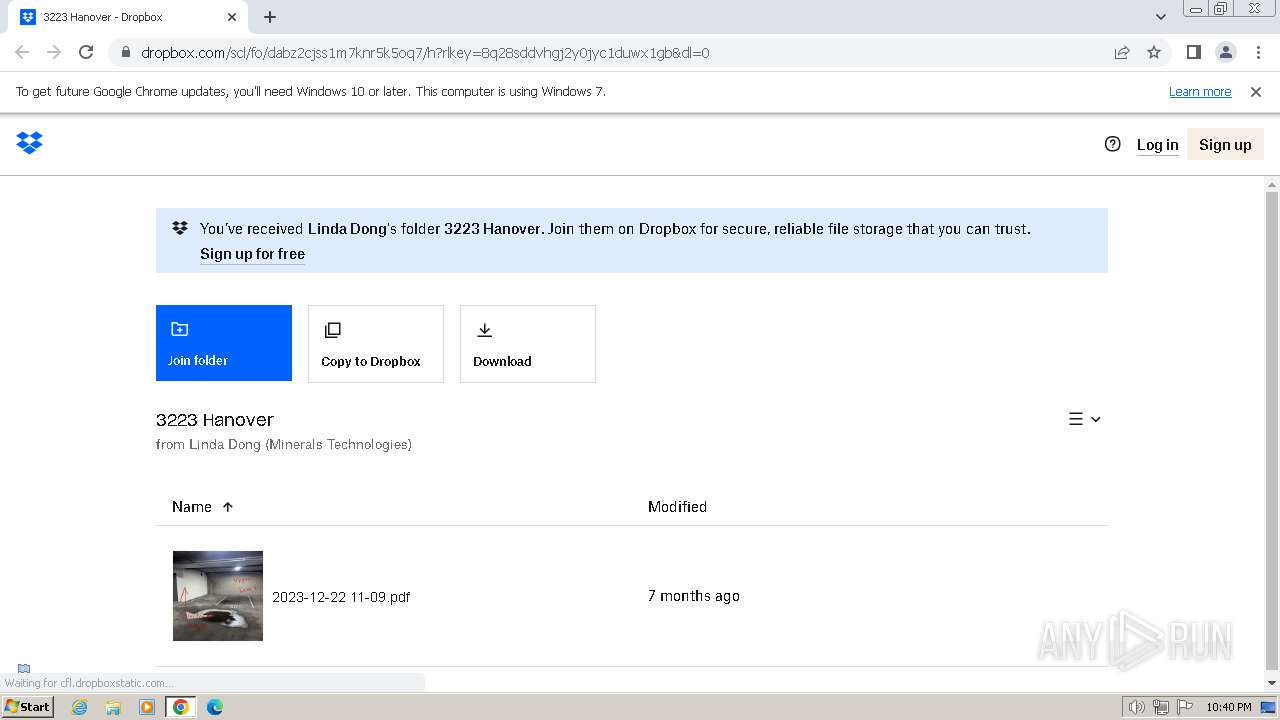Click the Modified column header
This screenshot has height=720, width=1280.
tap(677, 507)
